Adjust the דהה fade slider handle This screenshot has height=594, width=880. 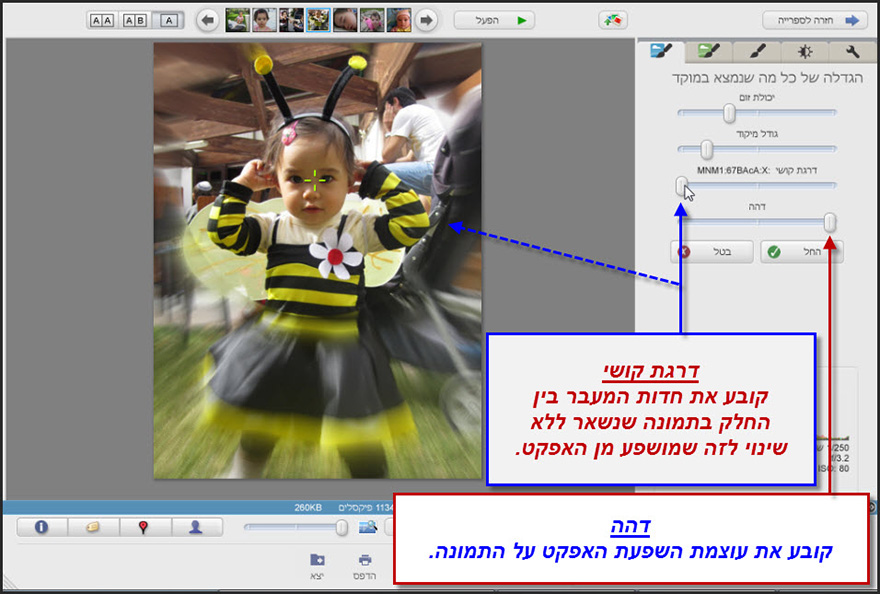[x=832, y=222]
